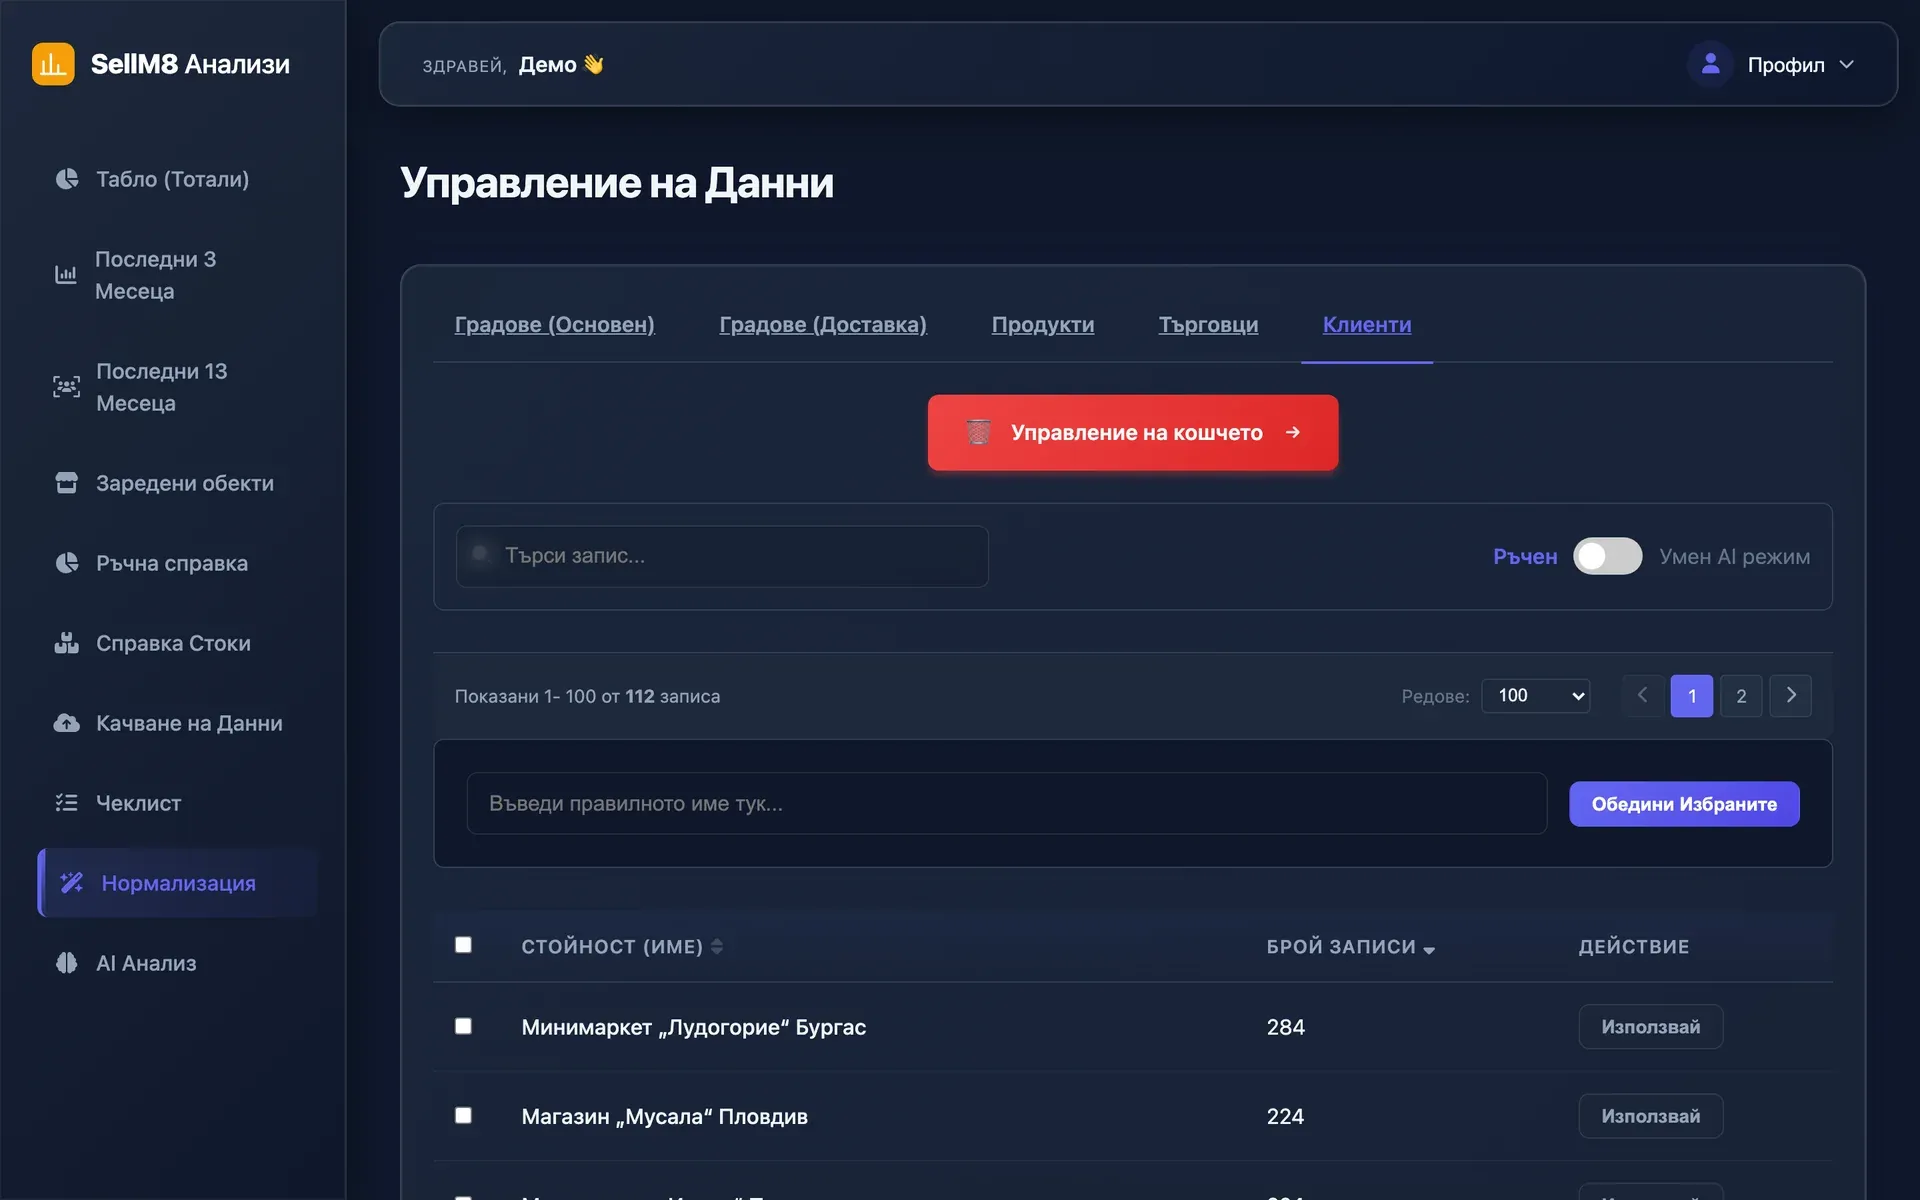Click the pie chart icon beside Табло (Тотали)
Screen dimensions: 1920x1200
(66, 179)
